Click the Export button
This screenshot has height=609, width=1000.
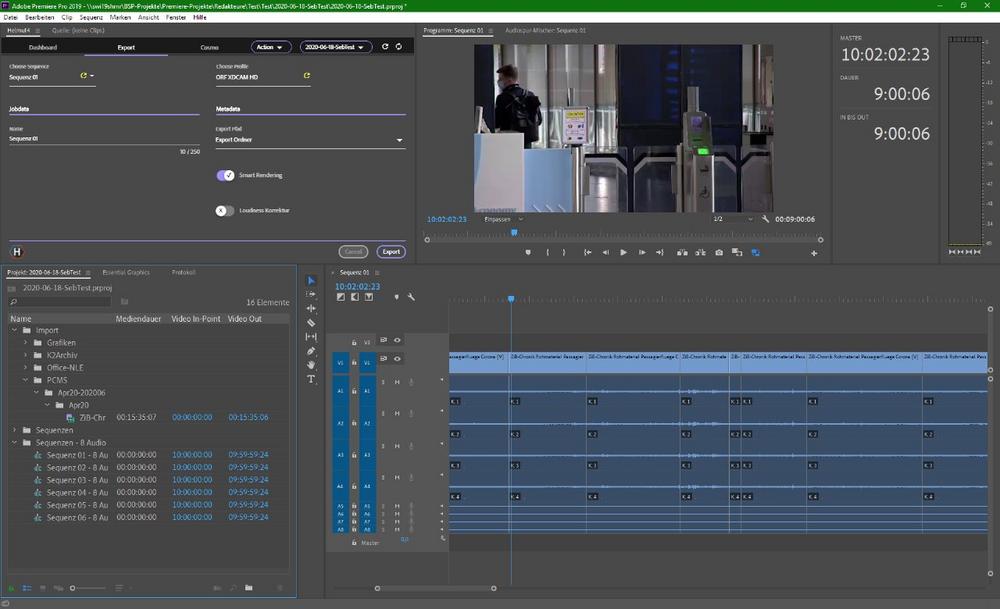(x=391, y=252)
